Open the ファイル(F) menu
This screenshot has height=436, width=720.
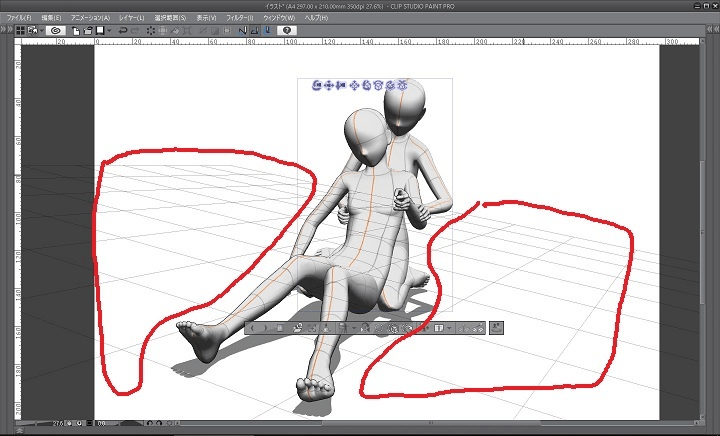19,18
